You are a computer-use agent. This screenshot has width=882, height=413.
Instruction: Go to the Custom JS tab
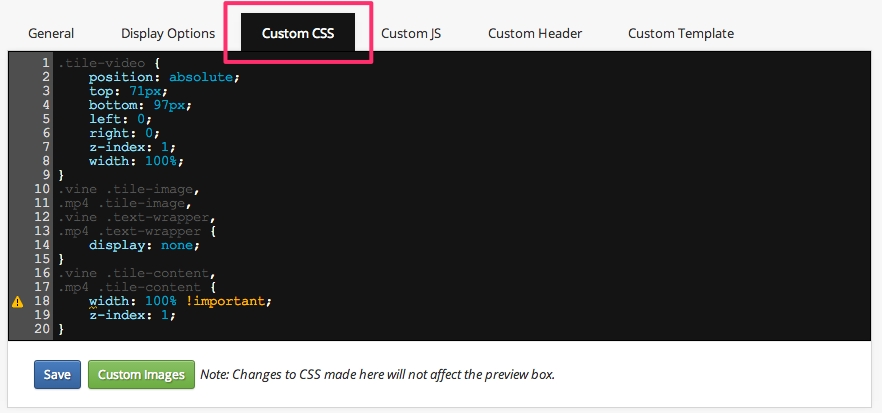[x=411, y=33]
